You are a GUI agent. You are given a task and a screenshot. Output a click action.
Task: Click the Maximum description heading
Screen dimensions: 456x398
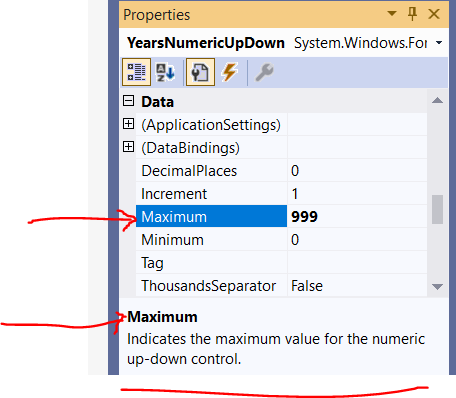162,317
